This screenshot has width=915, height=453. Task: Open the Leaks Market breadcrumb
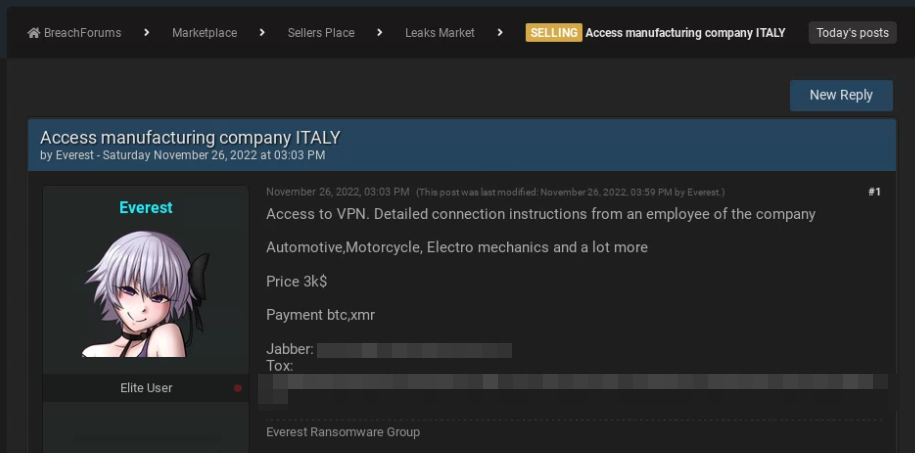point(440,33)
